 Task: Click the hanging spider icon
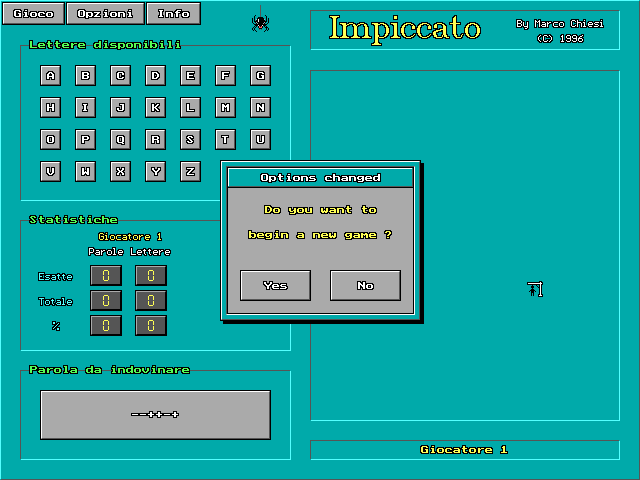[x=260, y=23]
